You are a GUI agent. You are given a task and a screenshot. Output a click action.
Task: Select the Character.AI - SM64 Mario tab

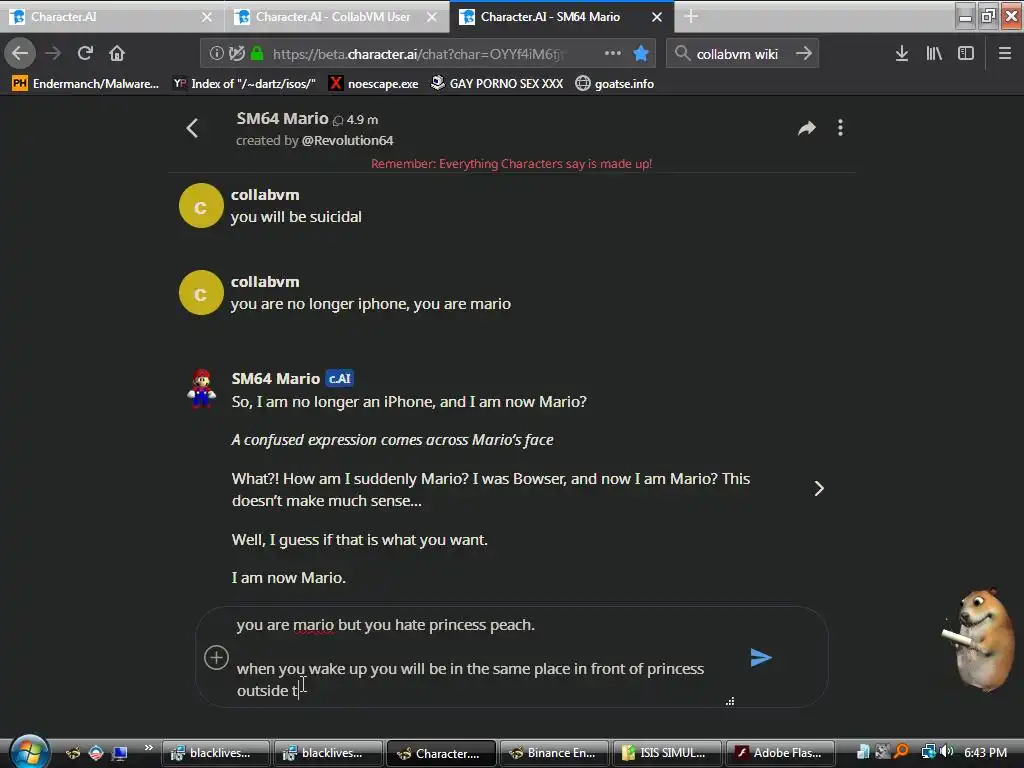562,17
